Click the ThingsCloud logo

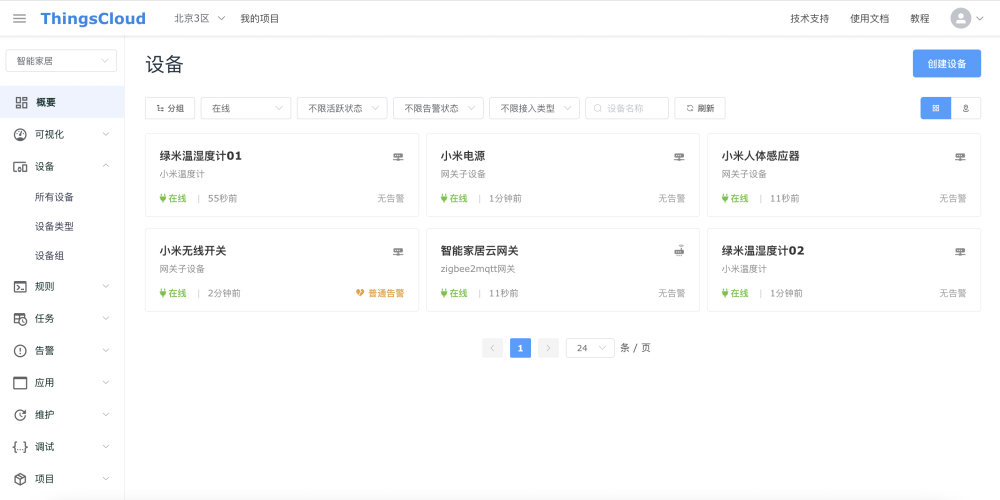pos(93,18)
